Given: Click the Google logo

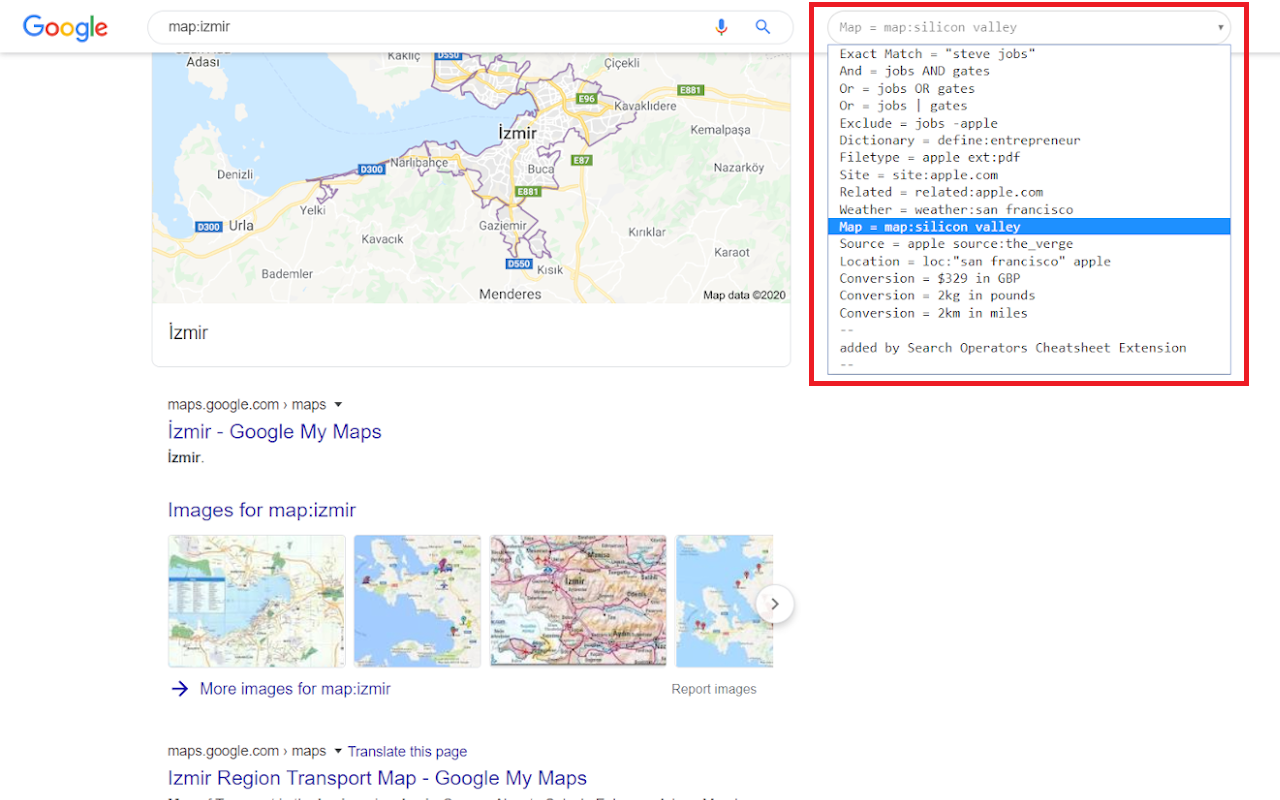Looking at the screenshot, I should click(x=65, y=28).
